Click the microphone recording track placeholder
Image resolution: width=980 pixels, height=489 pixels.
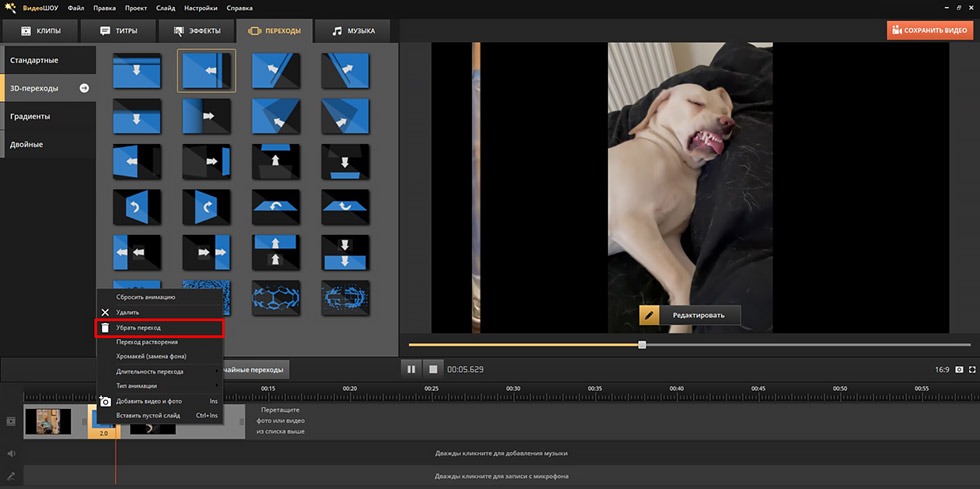point(501,476)
